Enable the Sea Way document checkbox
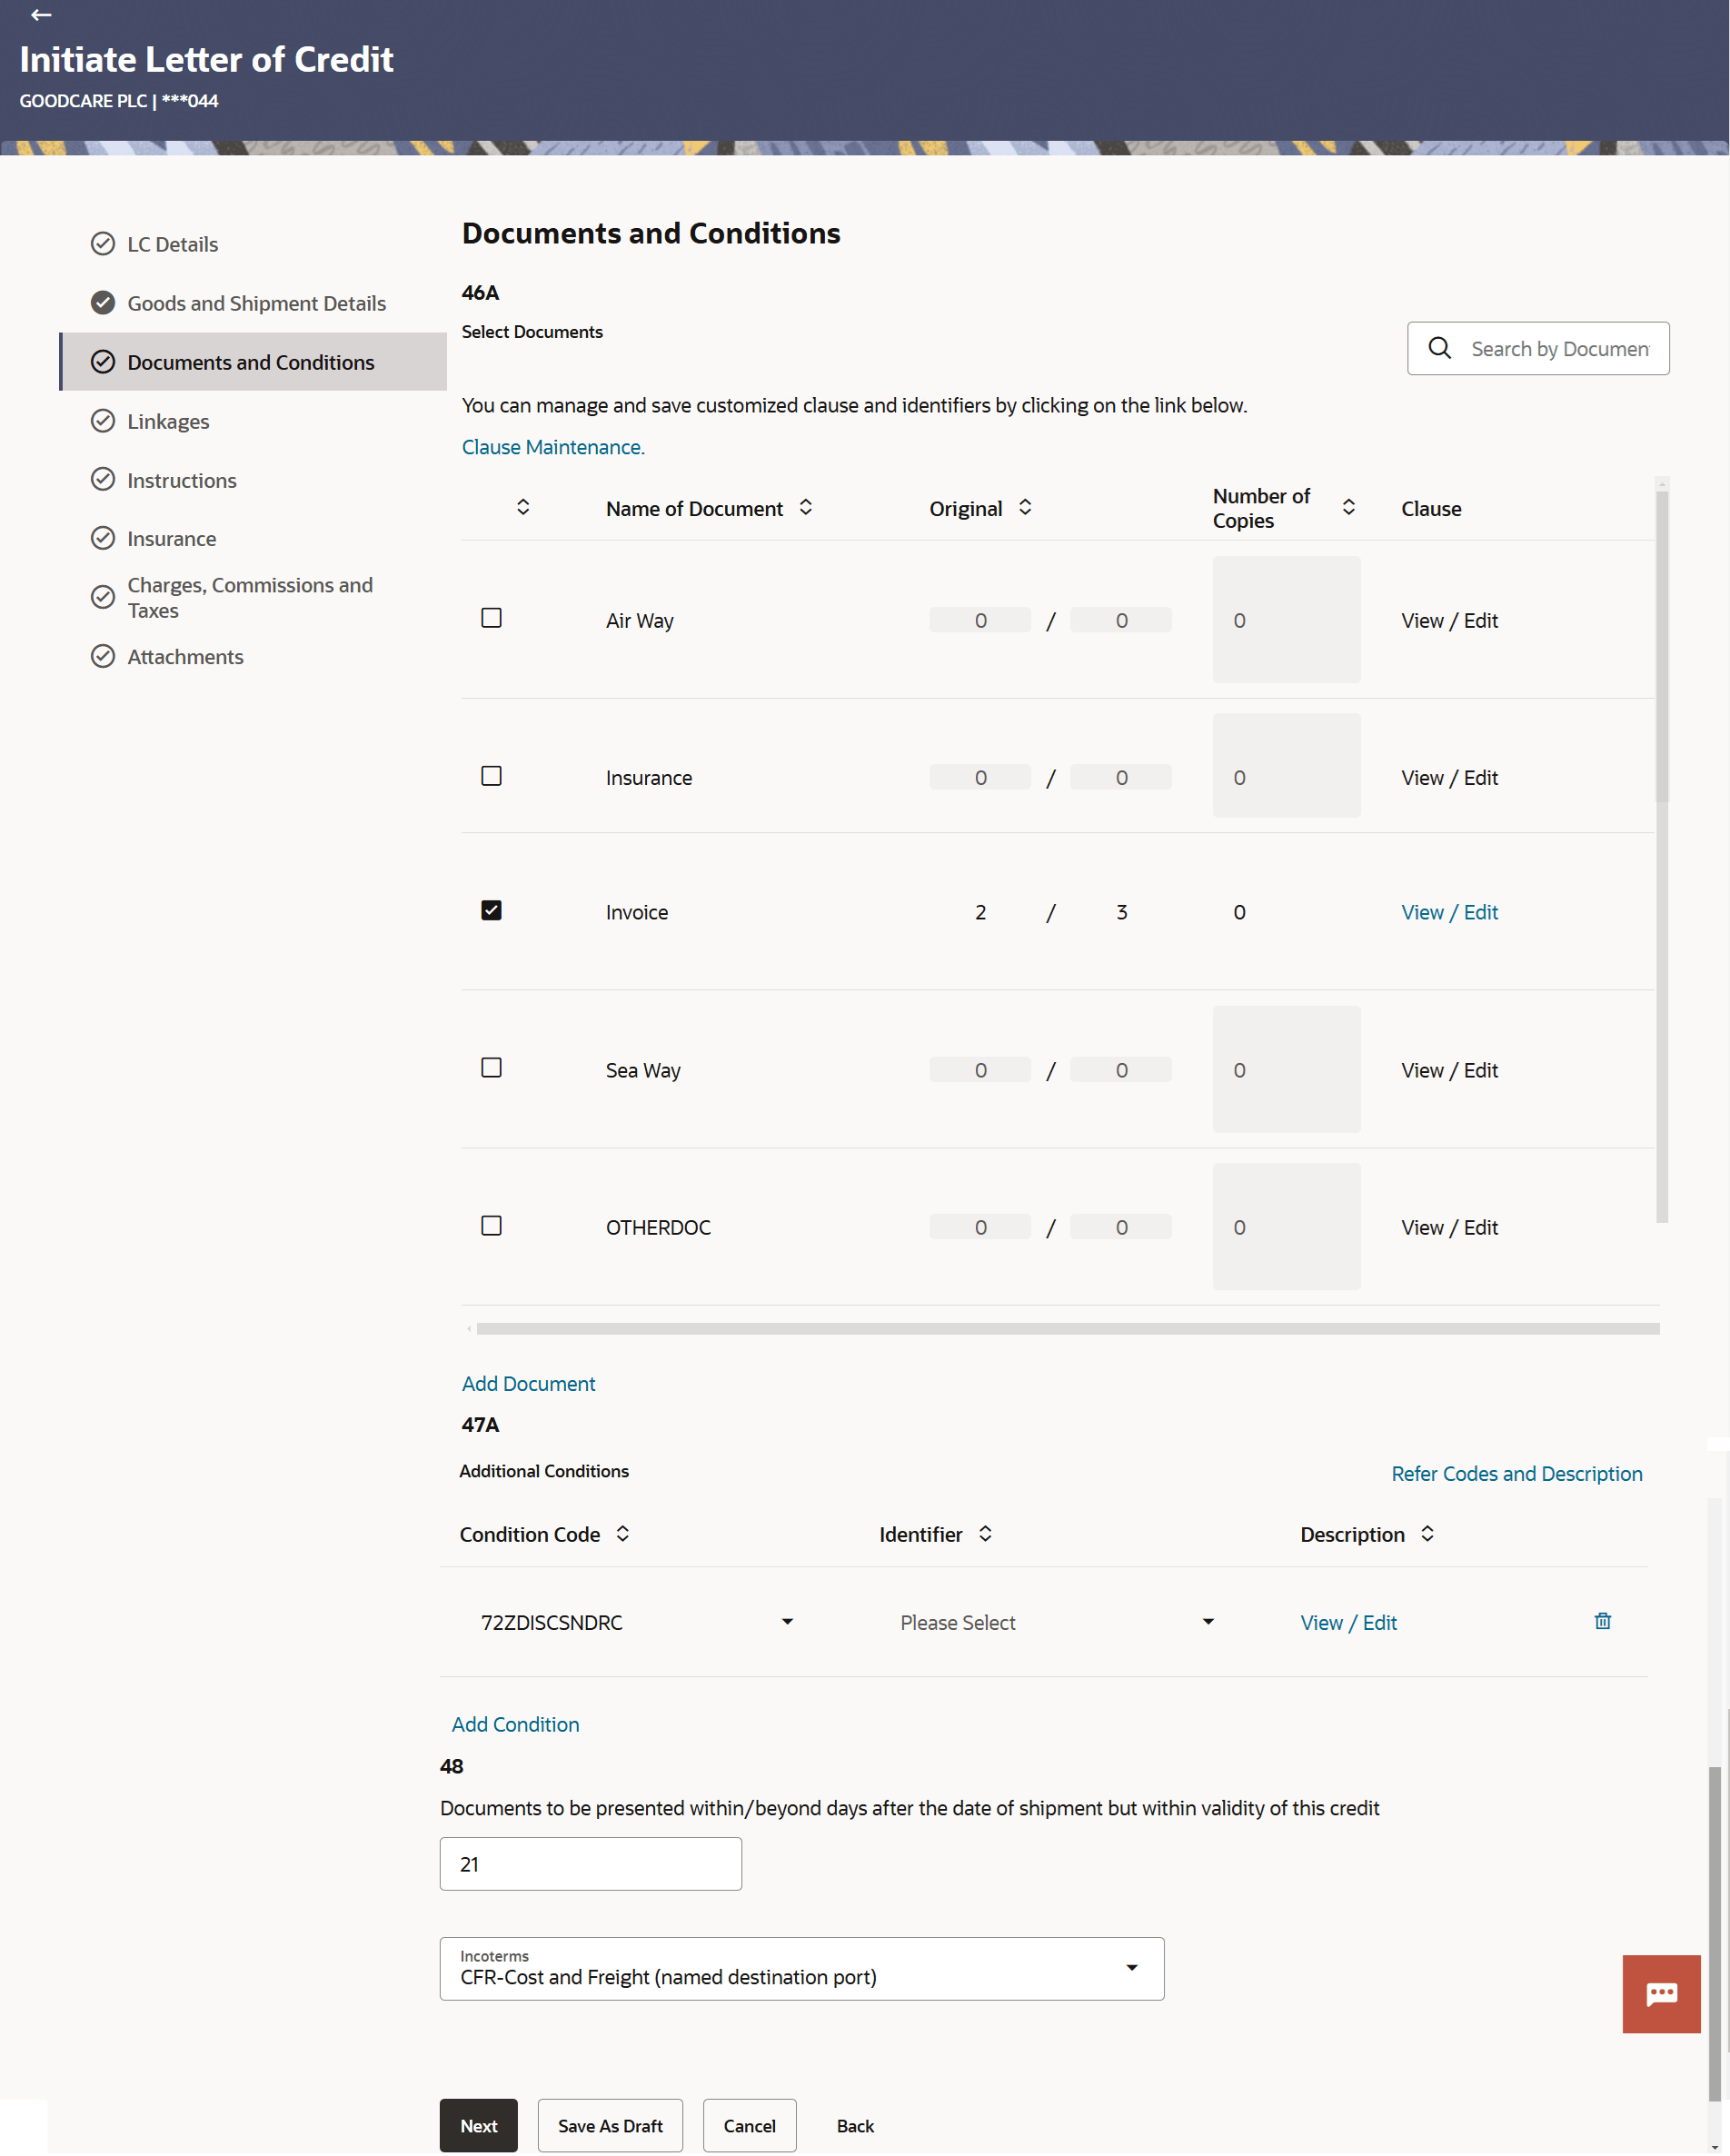Image resolution: width=1730 pixels, height=2156 pixels. [x=491, y=1068]
